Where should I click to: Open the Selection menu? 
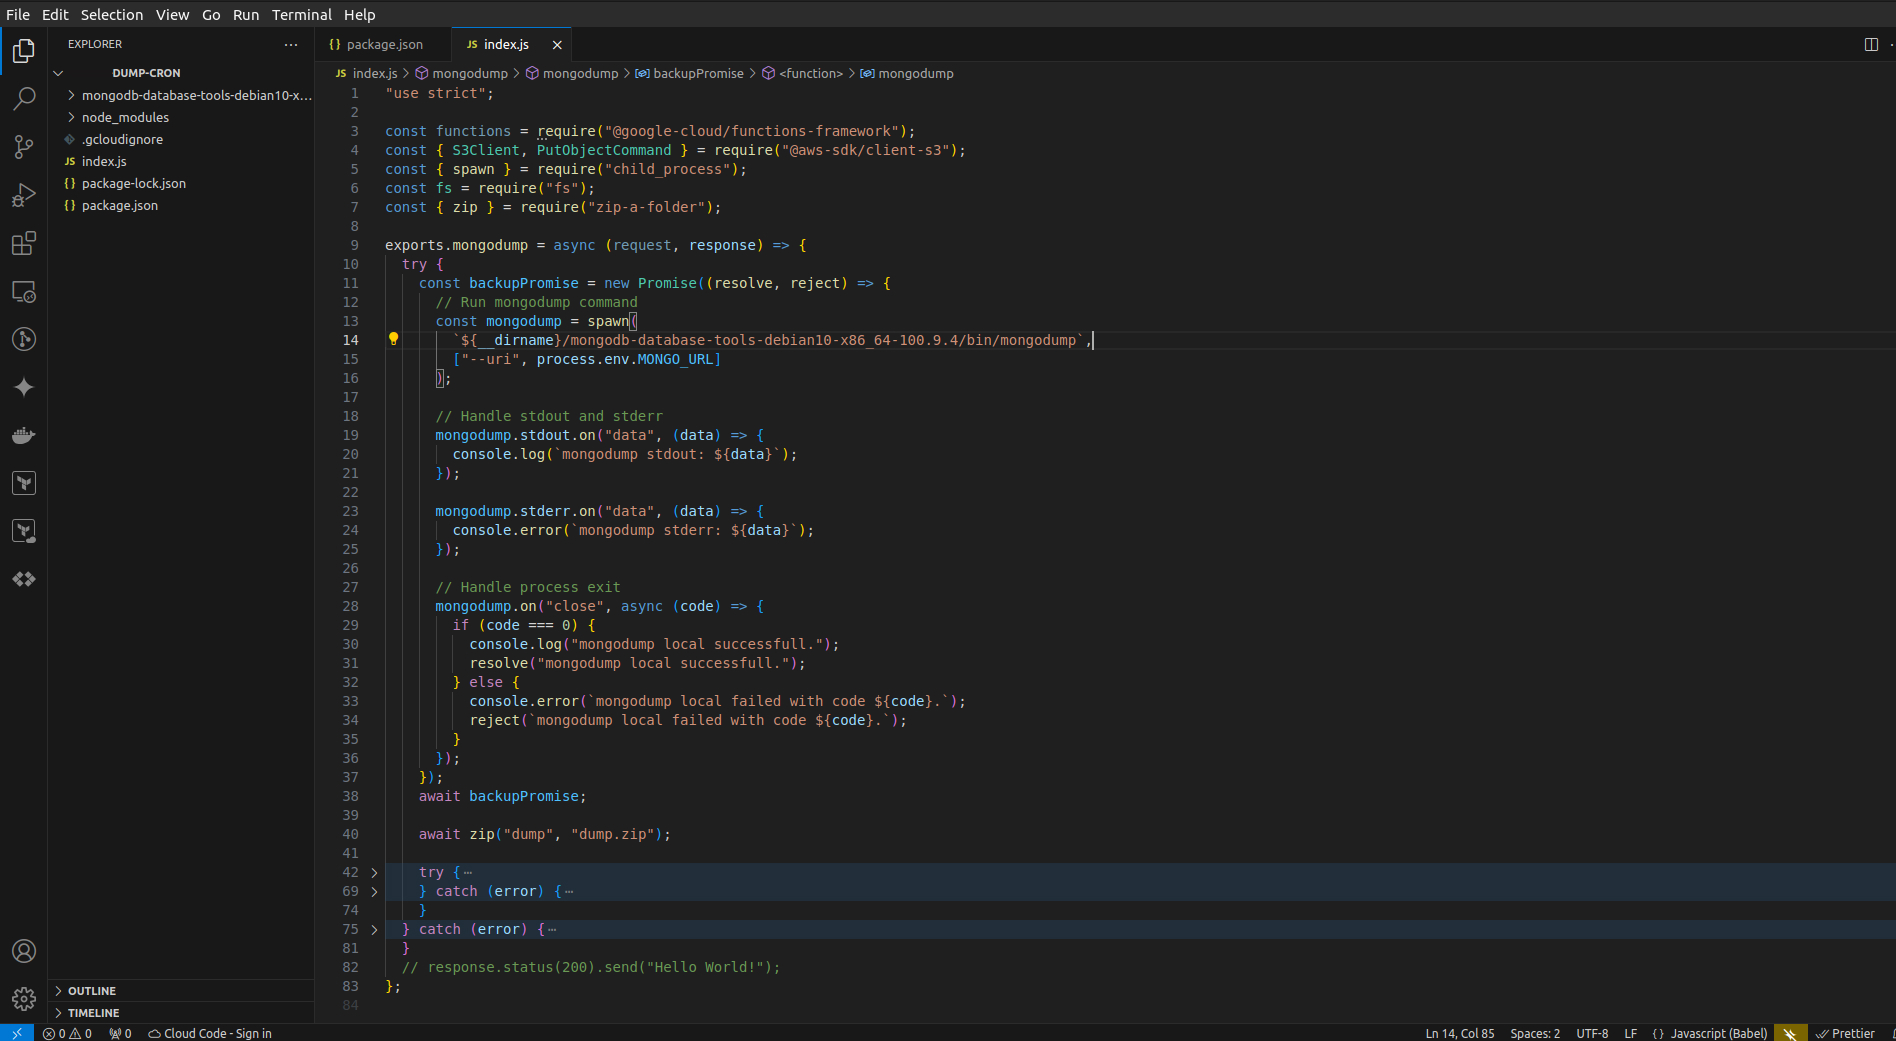tap(112, 14)
